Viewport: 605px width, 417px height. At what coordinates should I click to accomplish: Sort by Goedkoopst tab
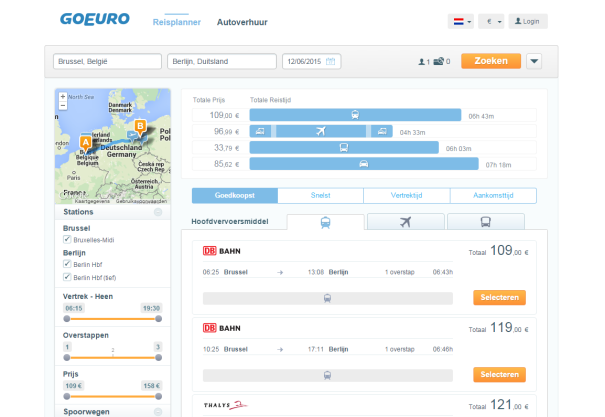[235, 196]
